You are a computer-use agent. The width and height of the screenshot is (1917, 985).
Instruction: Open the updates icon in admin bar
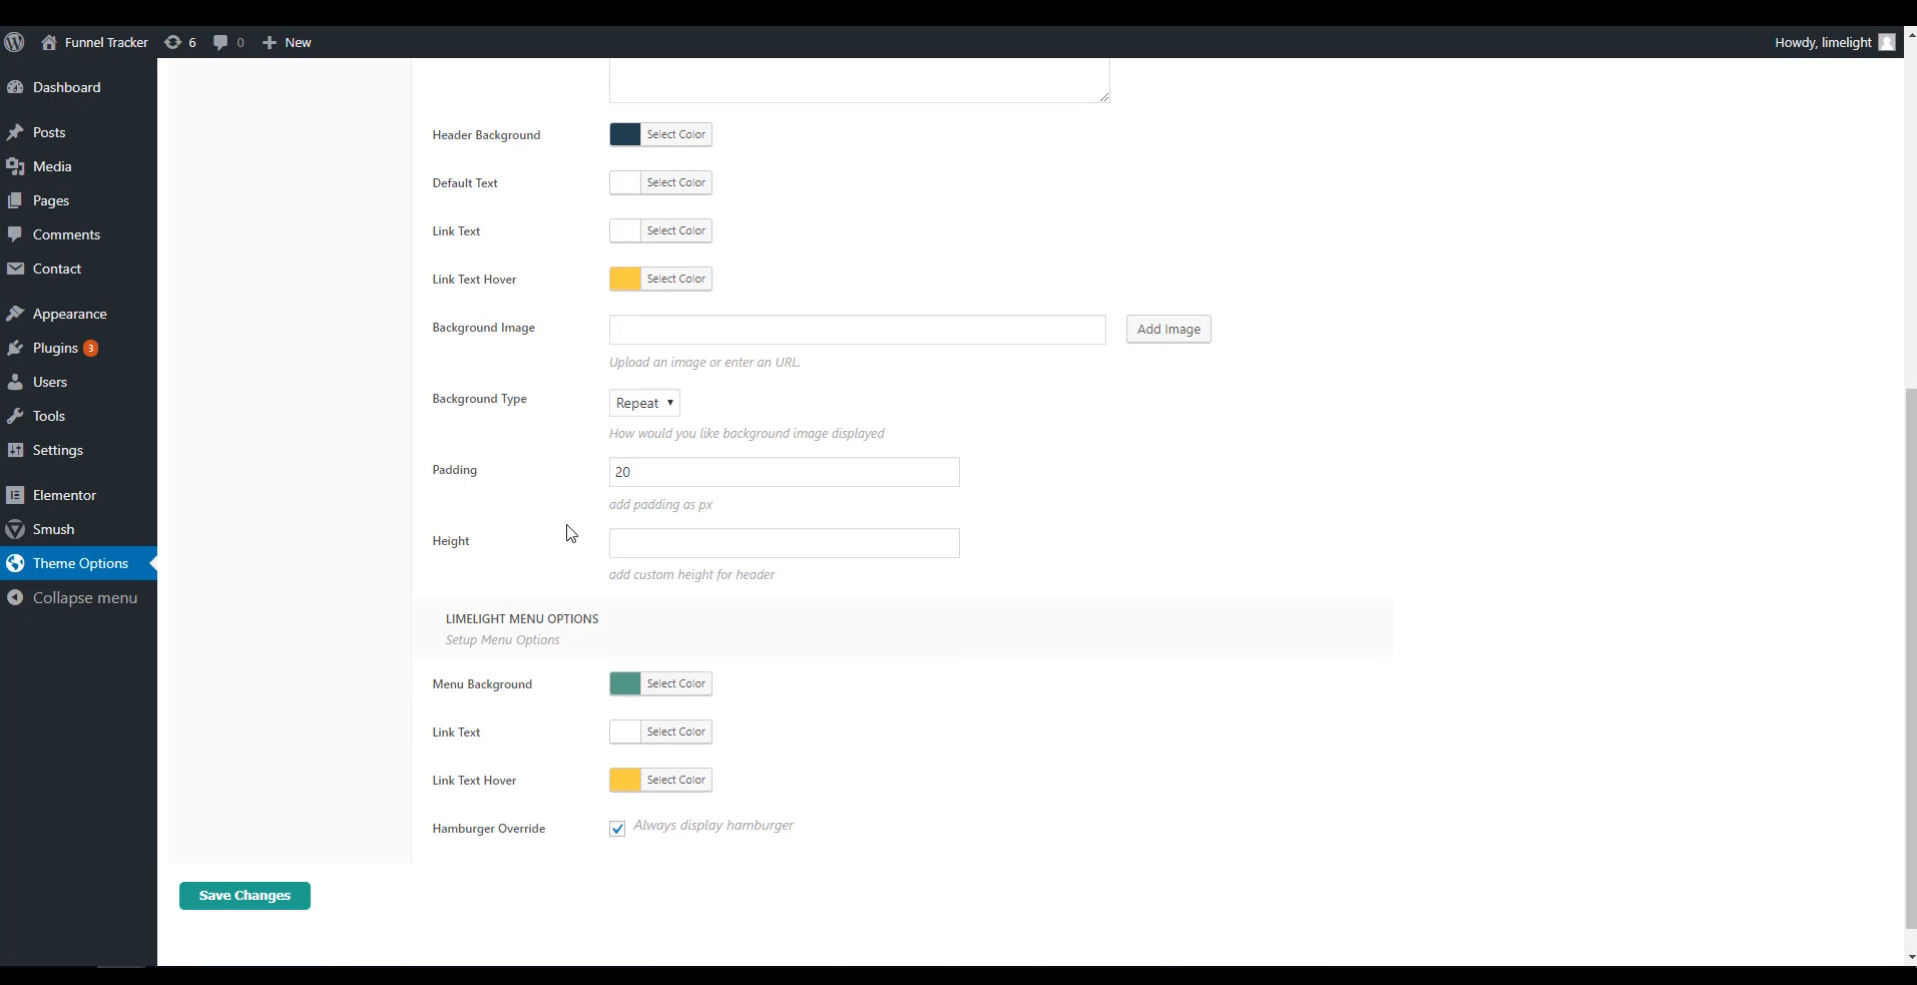173,42
